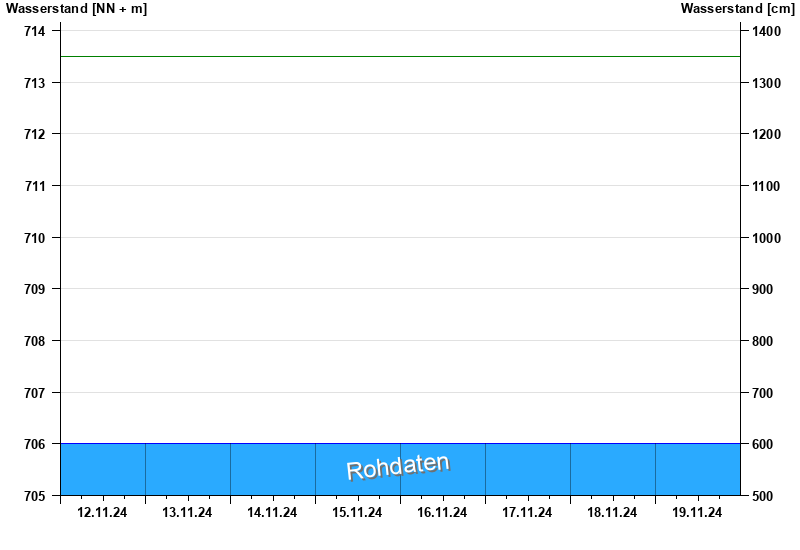The height and width of the screenshot is (550, 800).
Task: Select the 17.11.24 date on the axis
Action: click(x=527, y=513)
